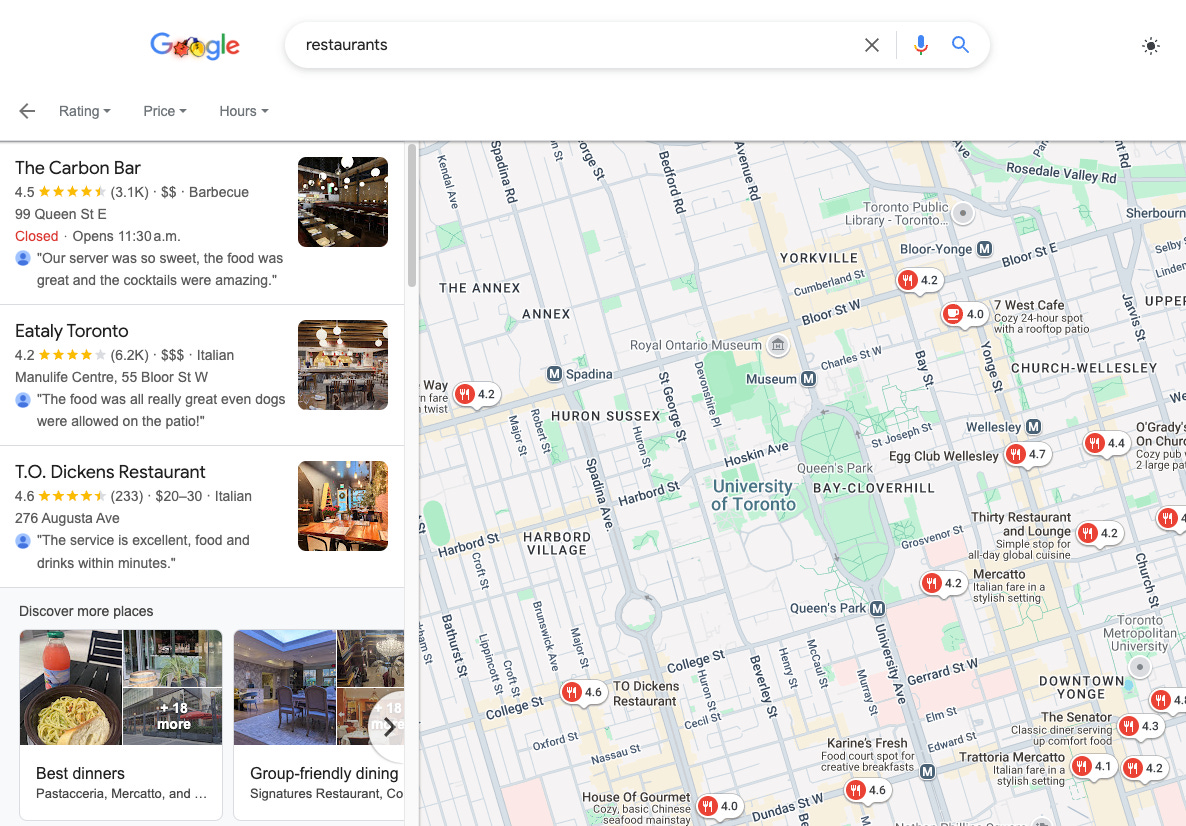This screenshot has height=826, width=1186.
Task: Click the Bloor-Yonge subway station marker
Action: coord(984,248)
